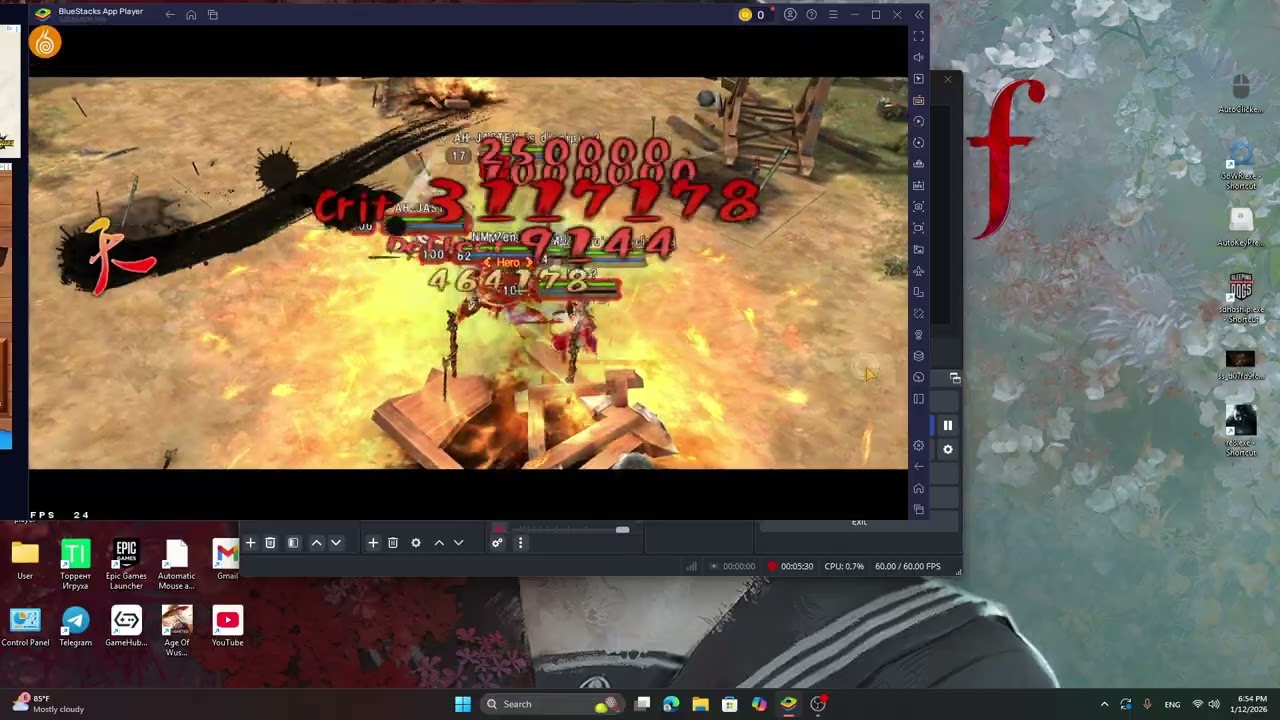Add an OBS source next to the gear
Viewport: 1280px width, 720px height.
pyautogui.click(x=373, y=543)
